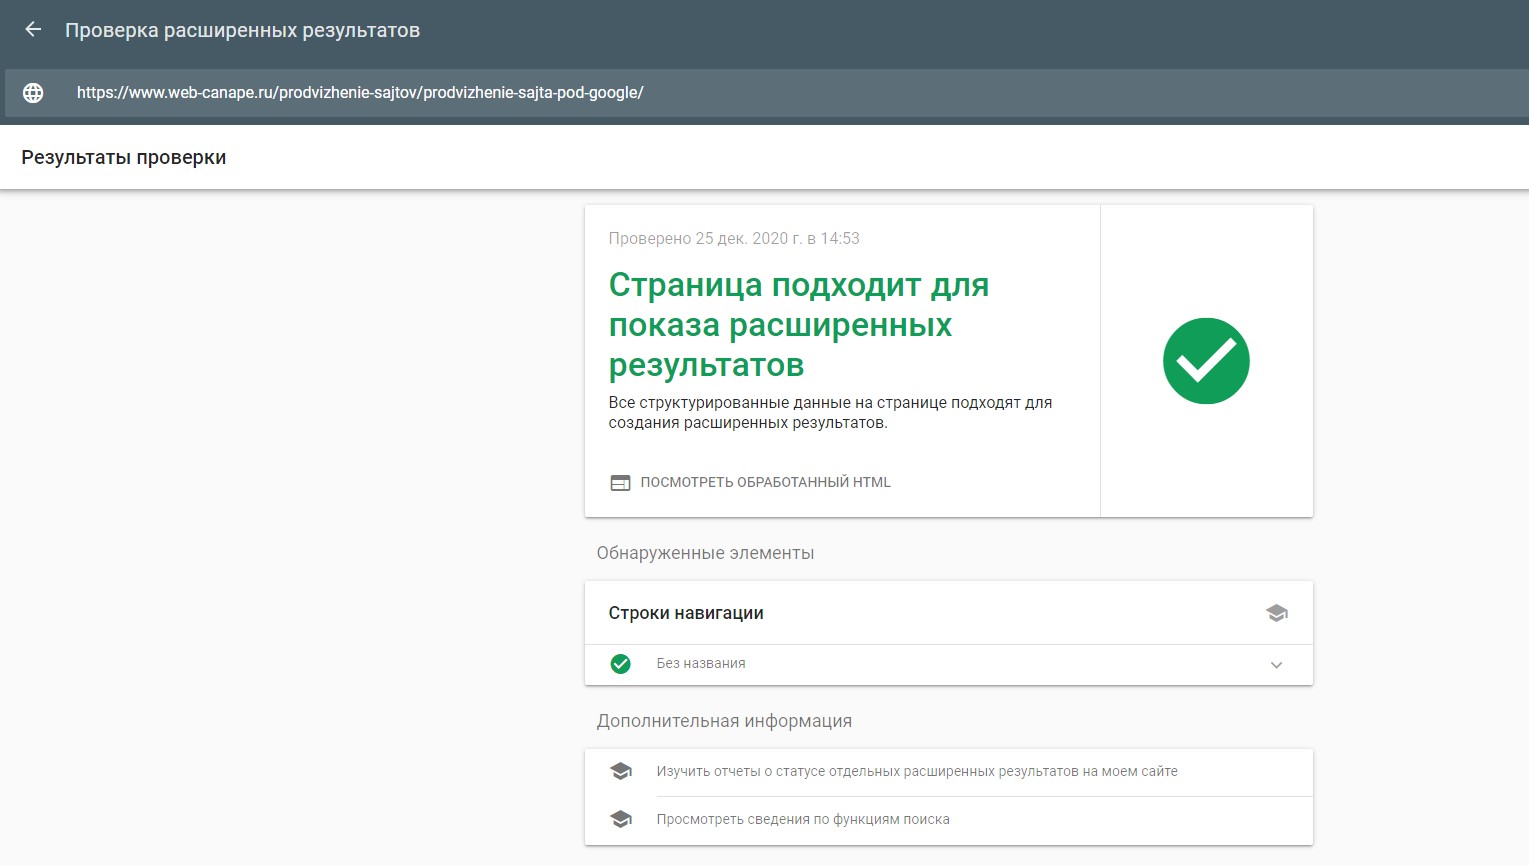Click the Обнаруженные элементы section label
Image resolution: width=1529 pixels, height=866 pixels.
pos(705,552)
